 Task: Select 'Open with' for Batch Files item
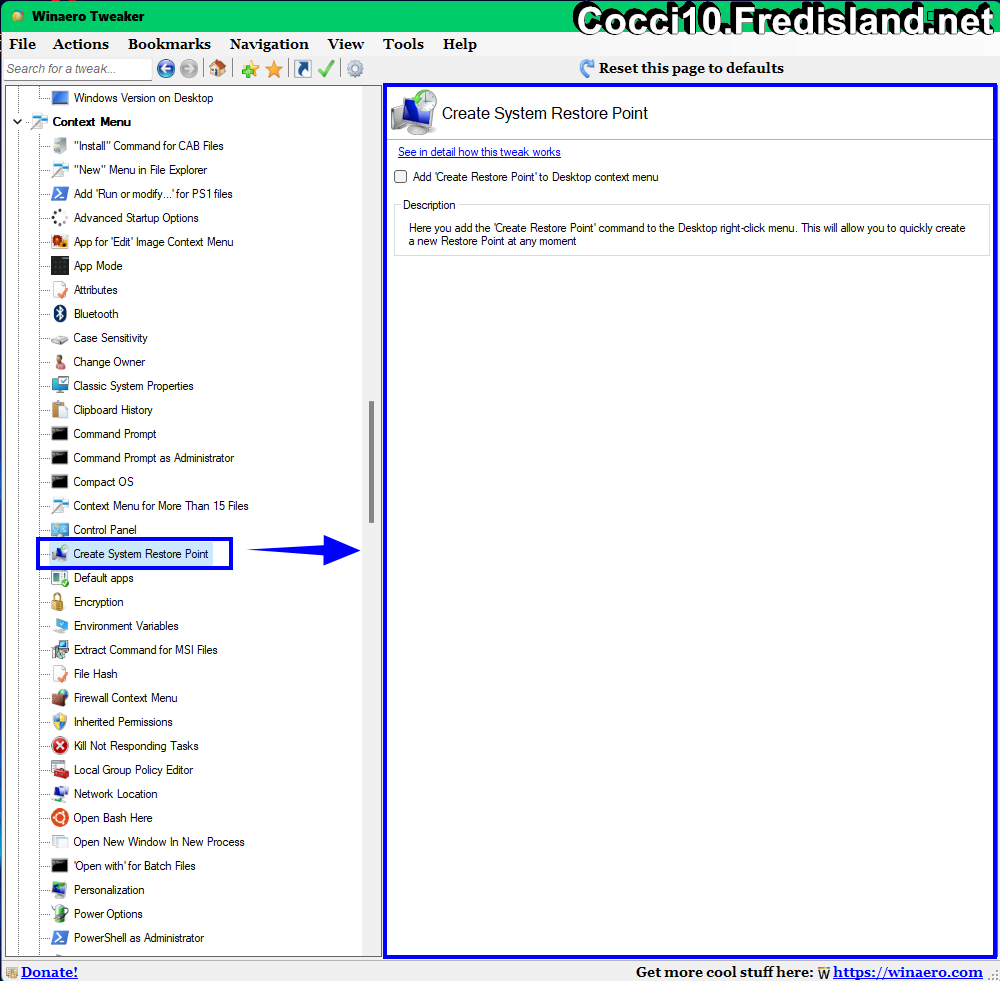pyautogui.click(x=135, y=866)
